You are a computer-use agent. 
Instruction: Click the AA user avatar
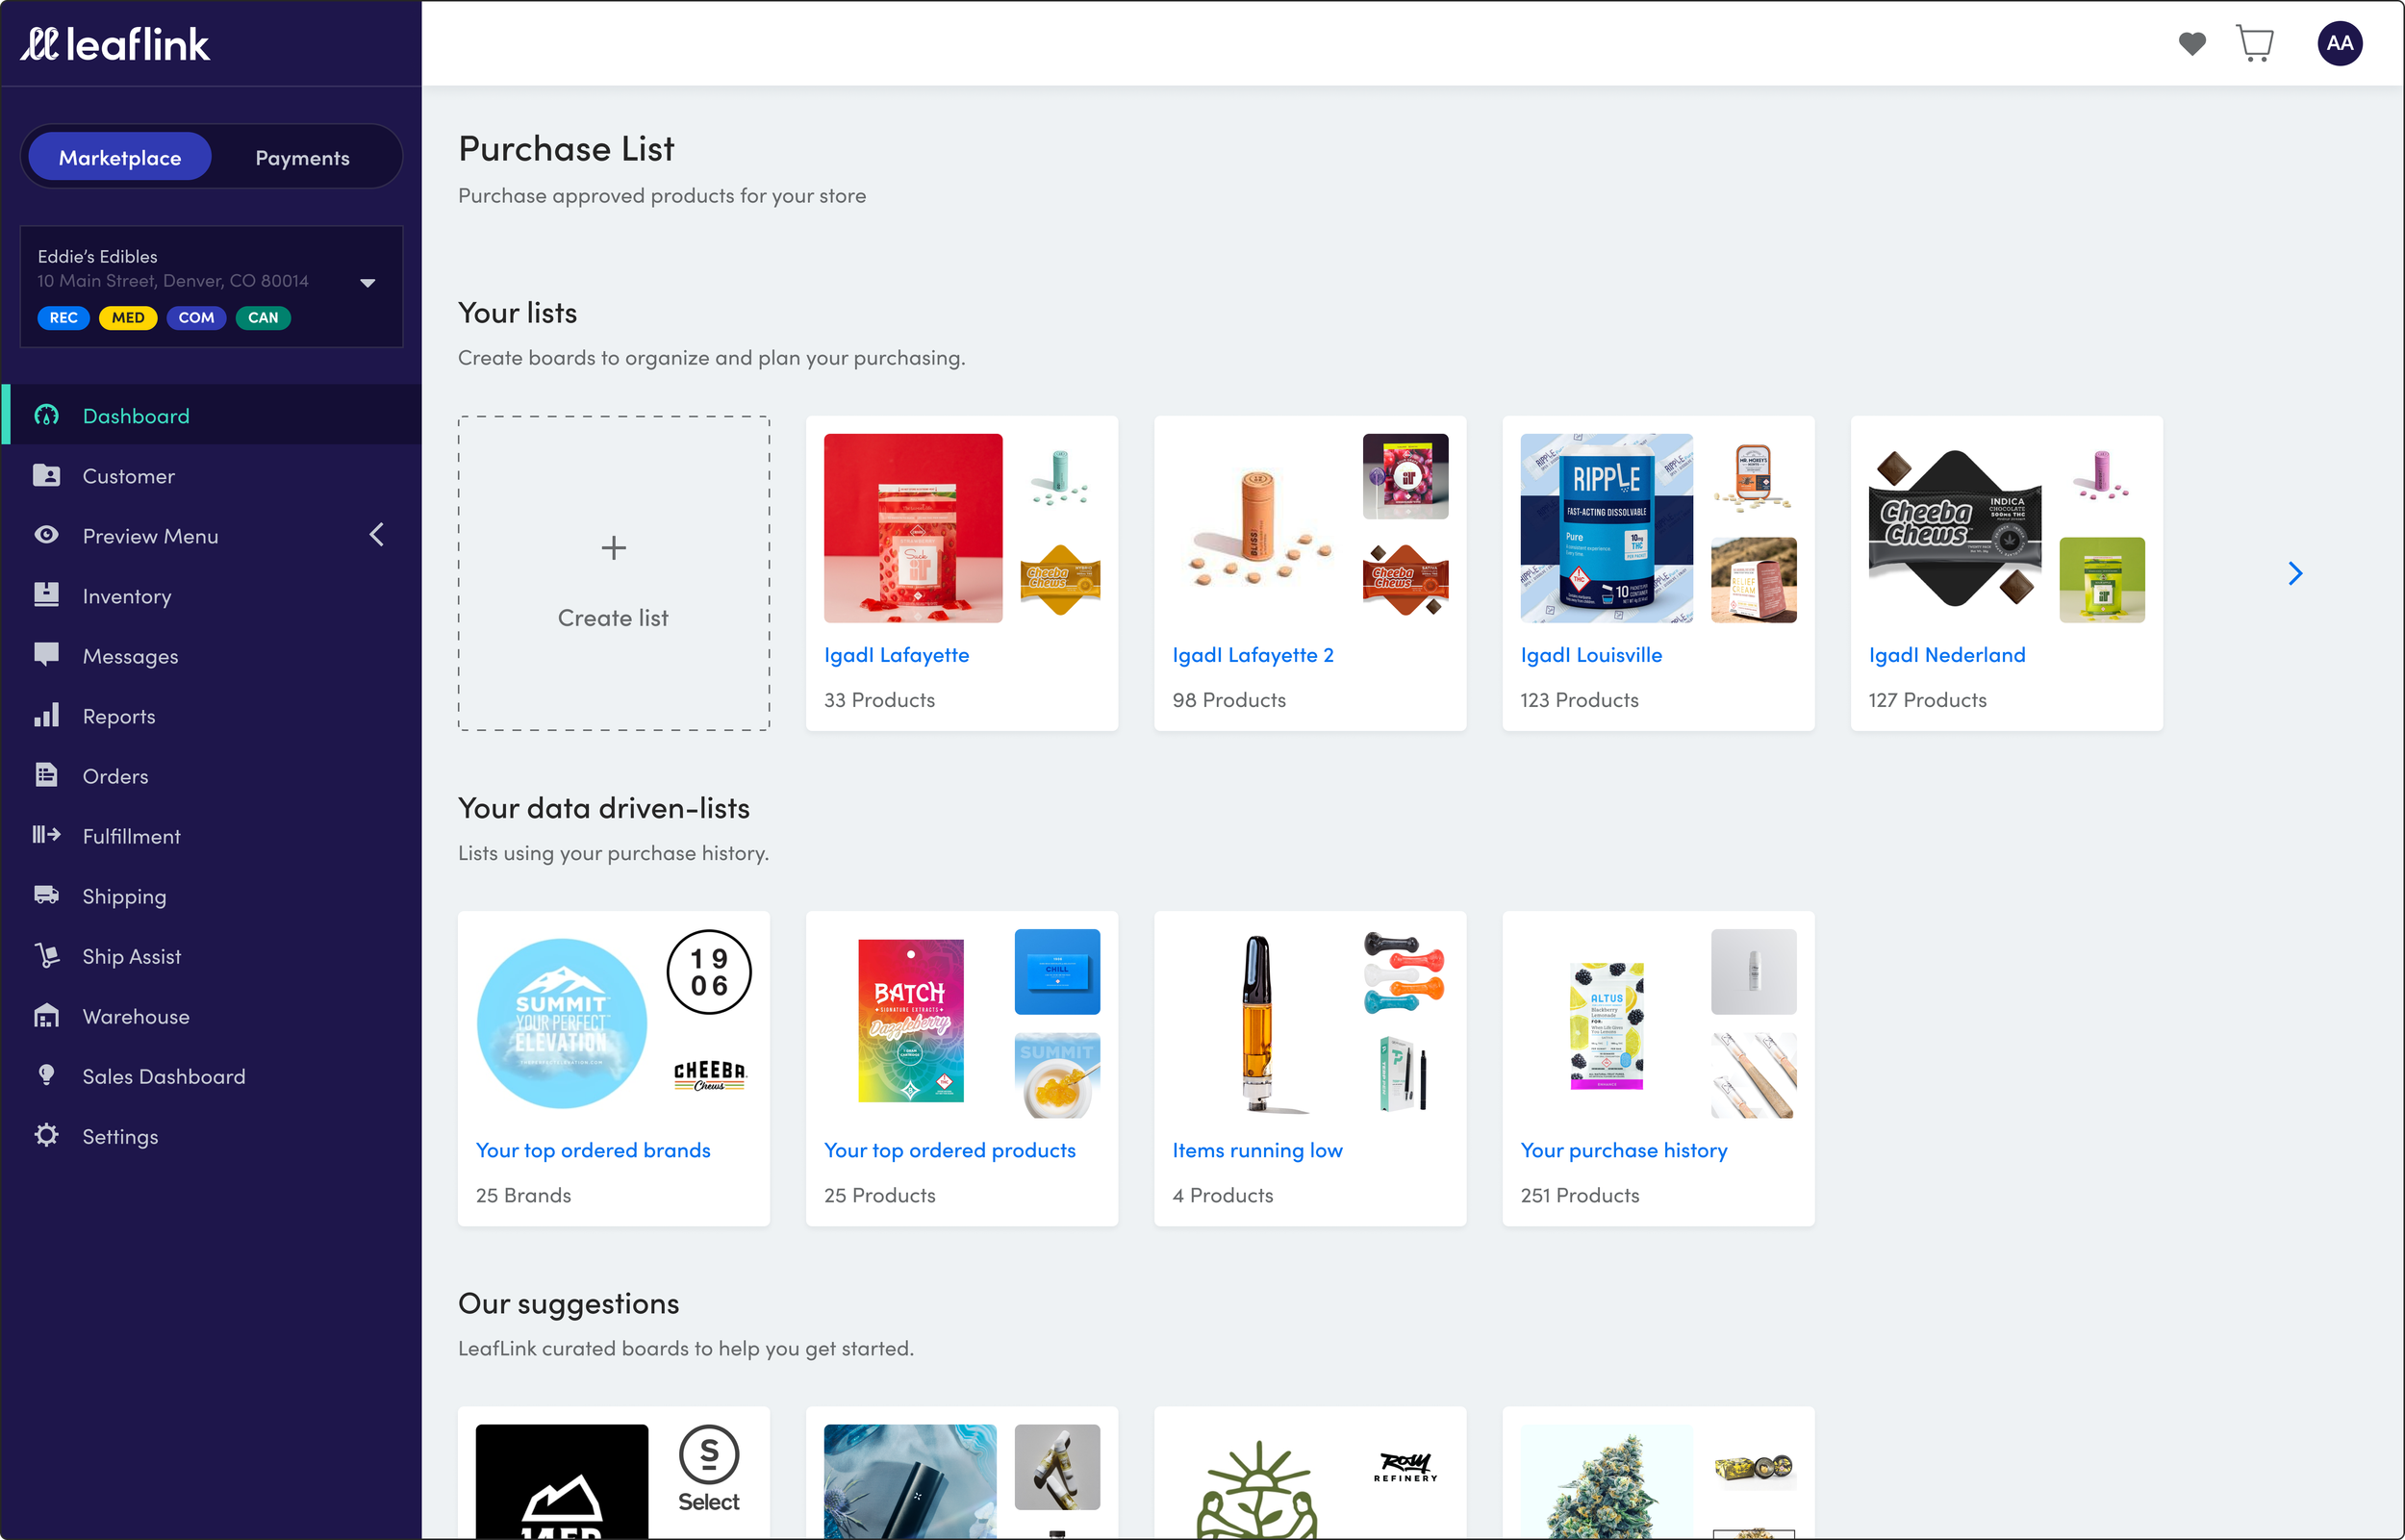coord(2339,43)
